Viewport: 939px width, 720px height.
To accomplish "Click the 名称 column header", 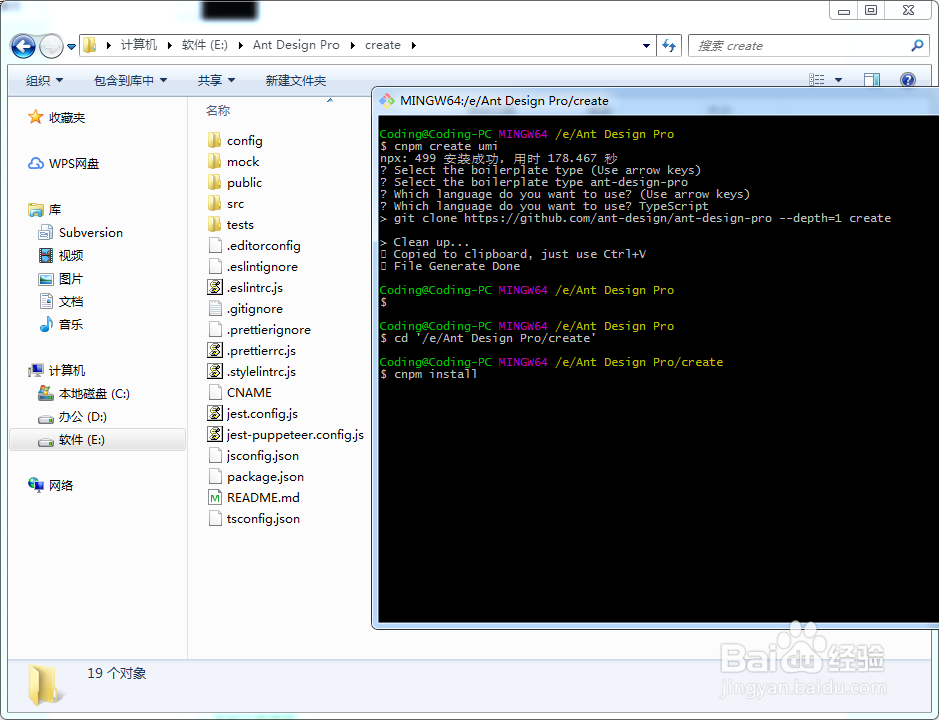I will pyautogui.click(x=218, y=110).
